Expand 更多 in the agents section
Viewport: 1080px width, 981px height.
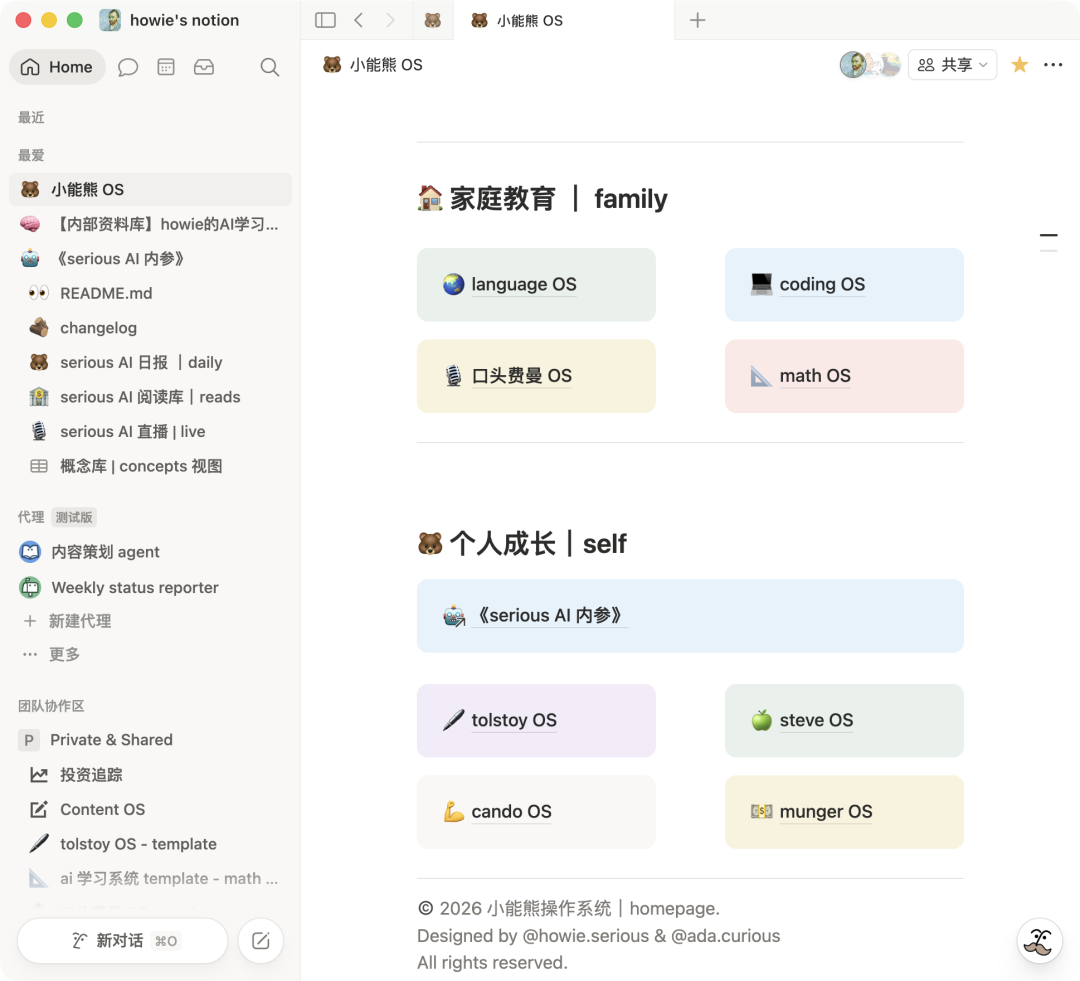tap(150, 654)
